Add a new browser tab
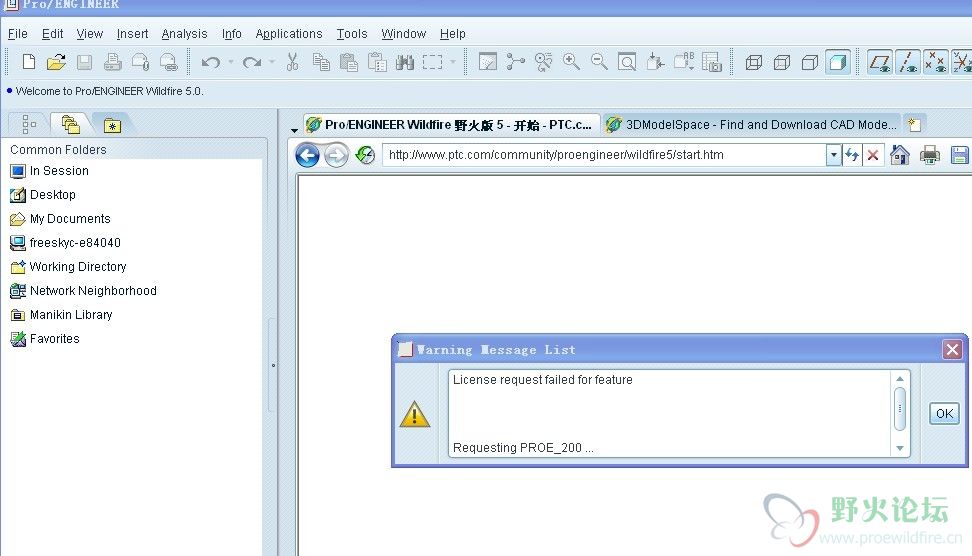972x556 pixels. tap(915, 124)
